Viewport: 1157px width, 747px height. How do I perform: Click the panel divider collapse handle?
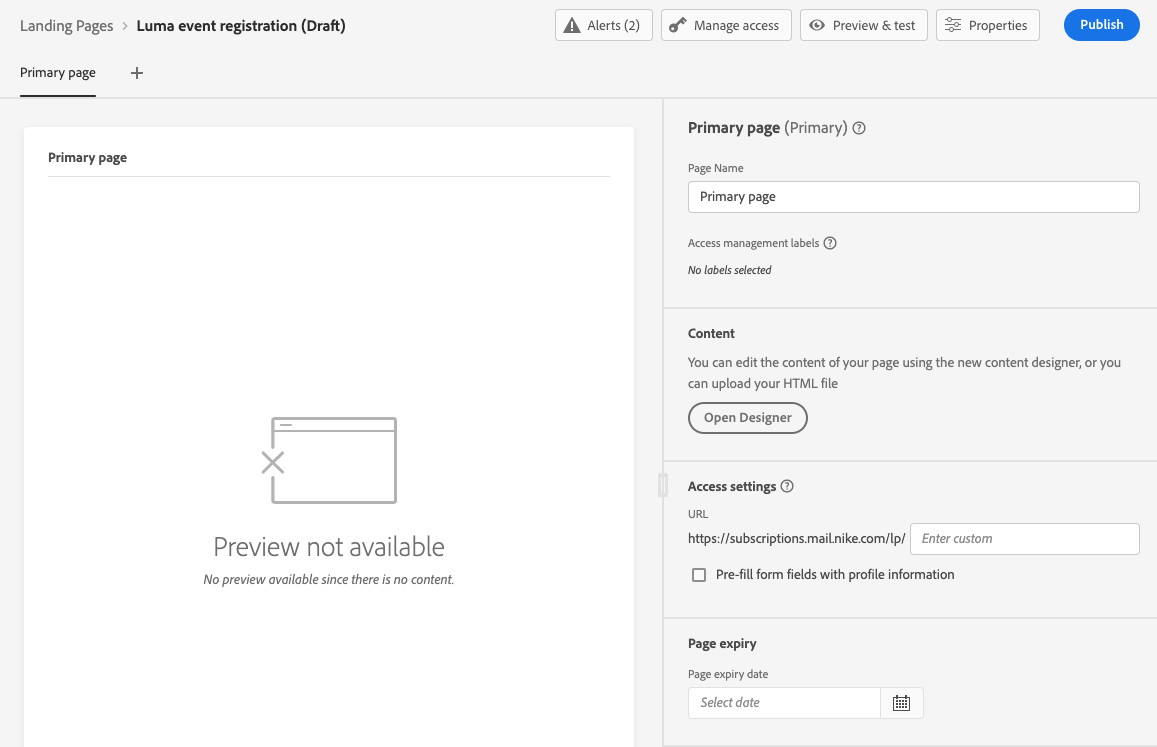tap(662, 485)
